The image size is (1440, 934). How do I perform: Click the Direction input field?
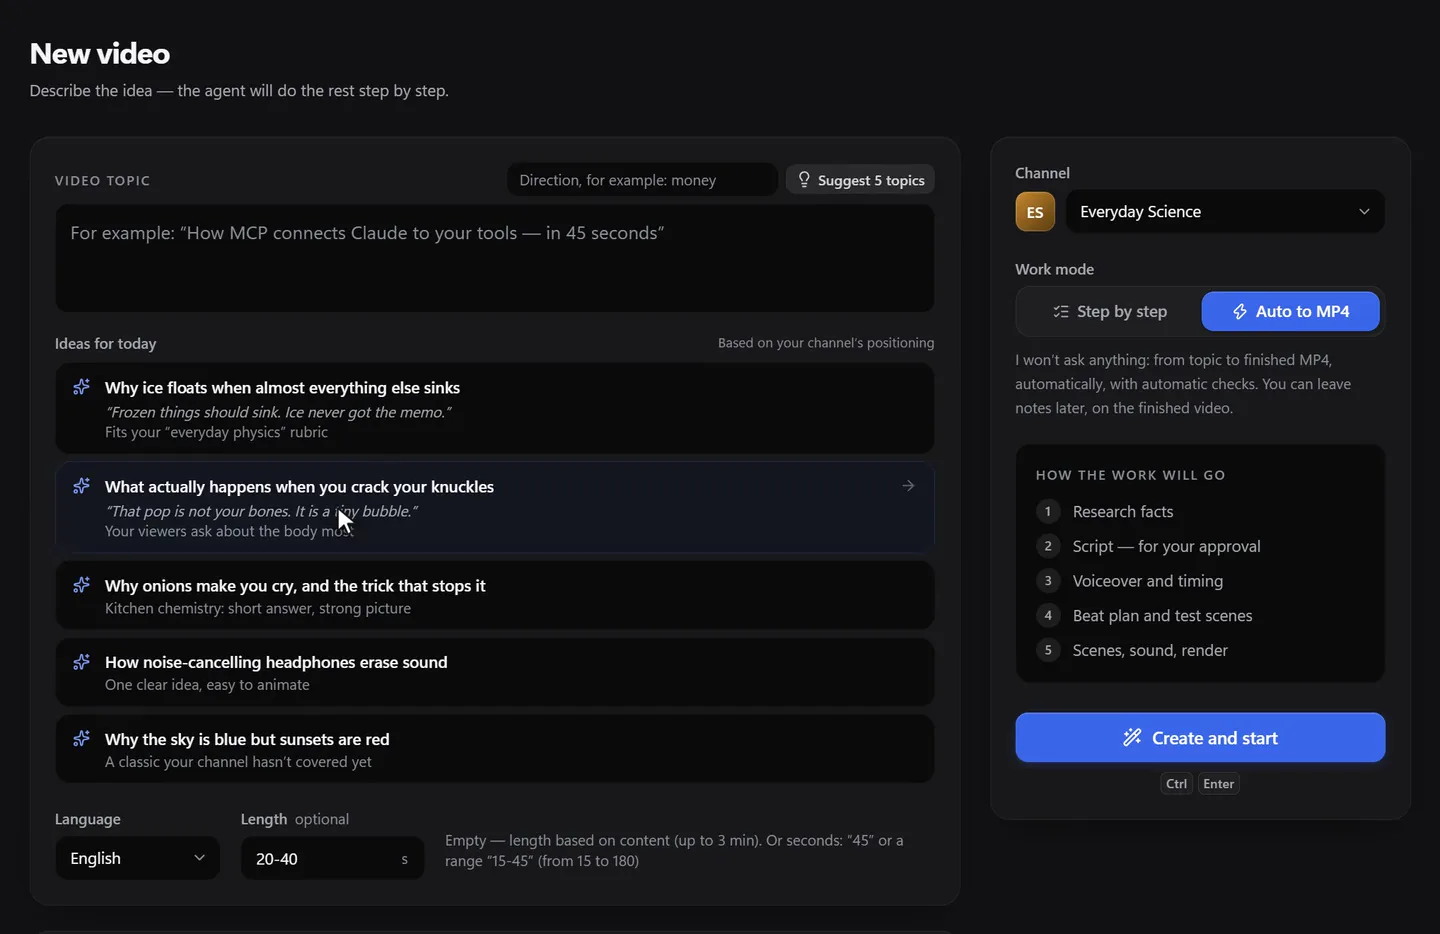click(642, 180)
